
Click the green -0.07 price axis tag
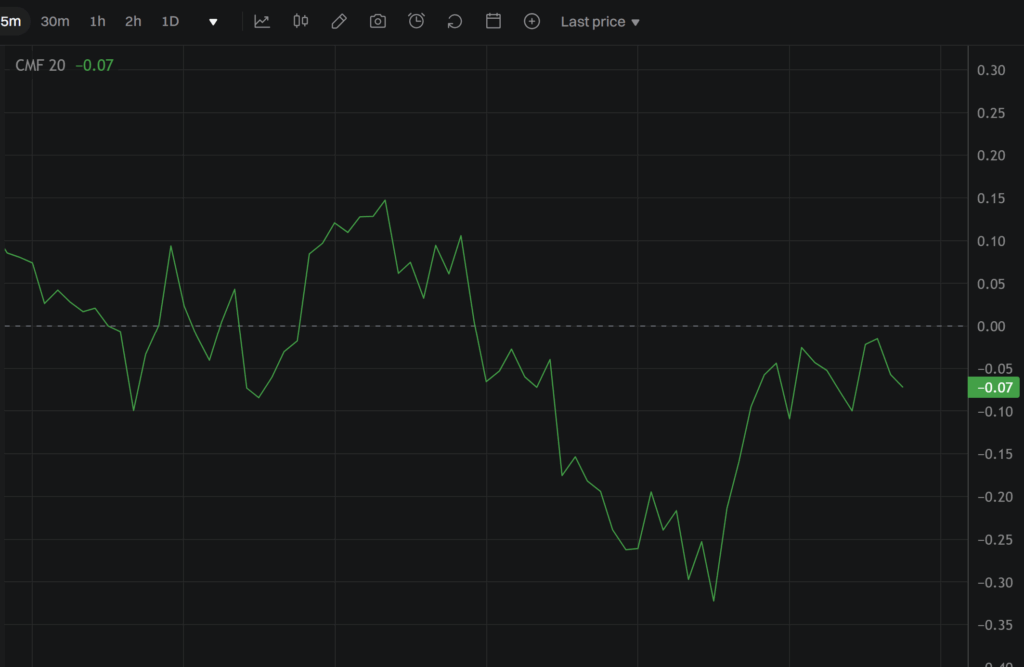tap(994, 388)
